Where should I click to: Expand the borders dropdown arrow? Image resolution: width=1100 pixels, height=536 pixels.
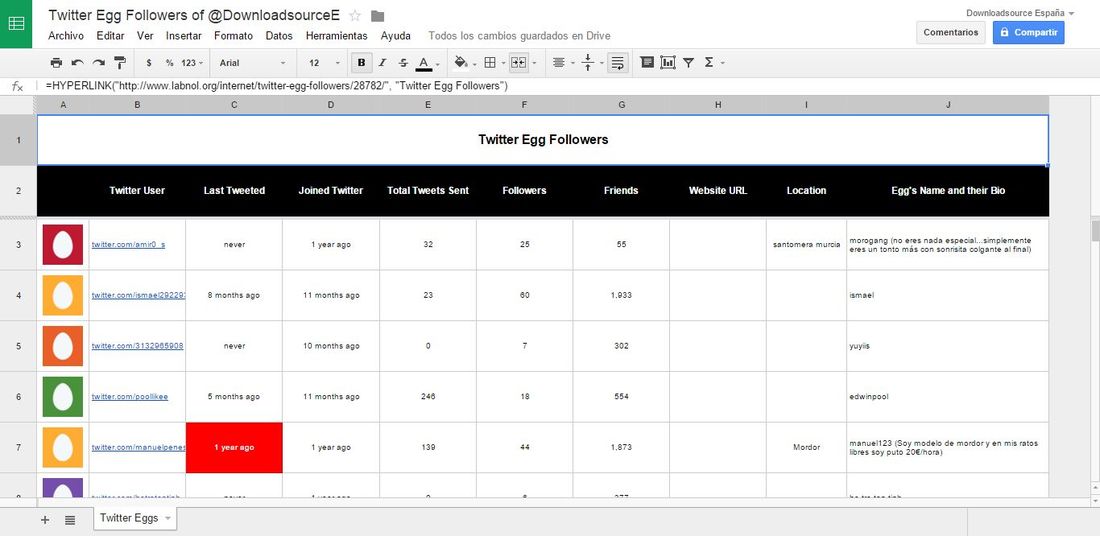pyautogui.click(x=504, y=63)
